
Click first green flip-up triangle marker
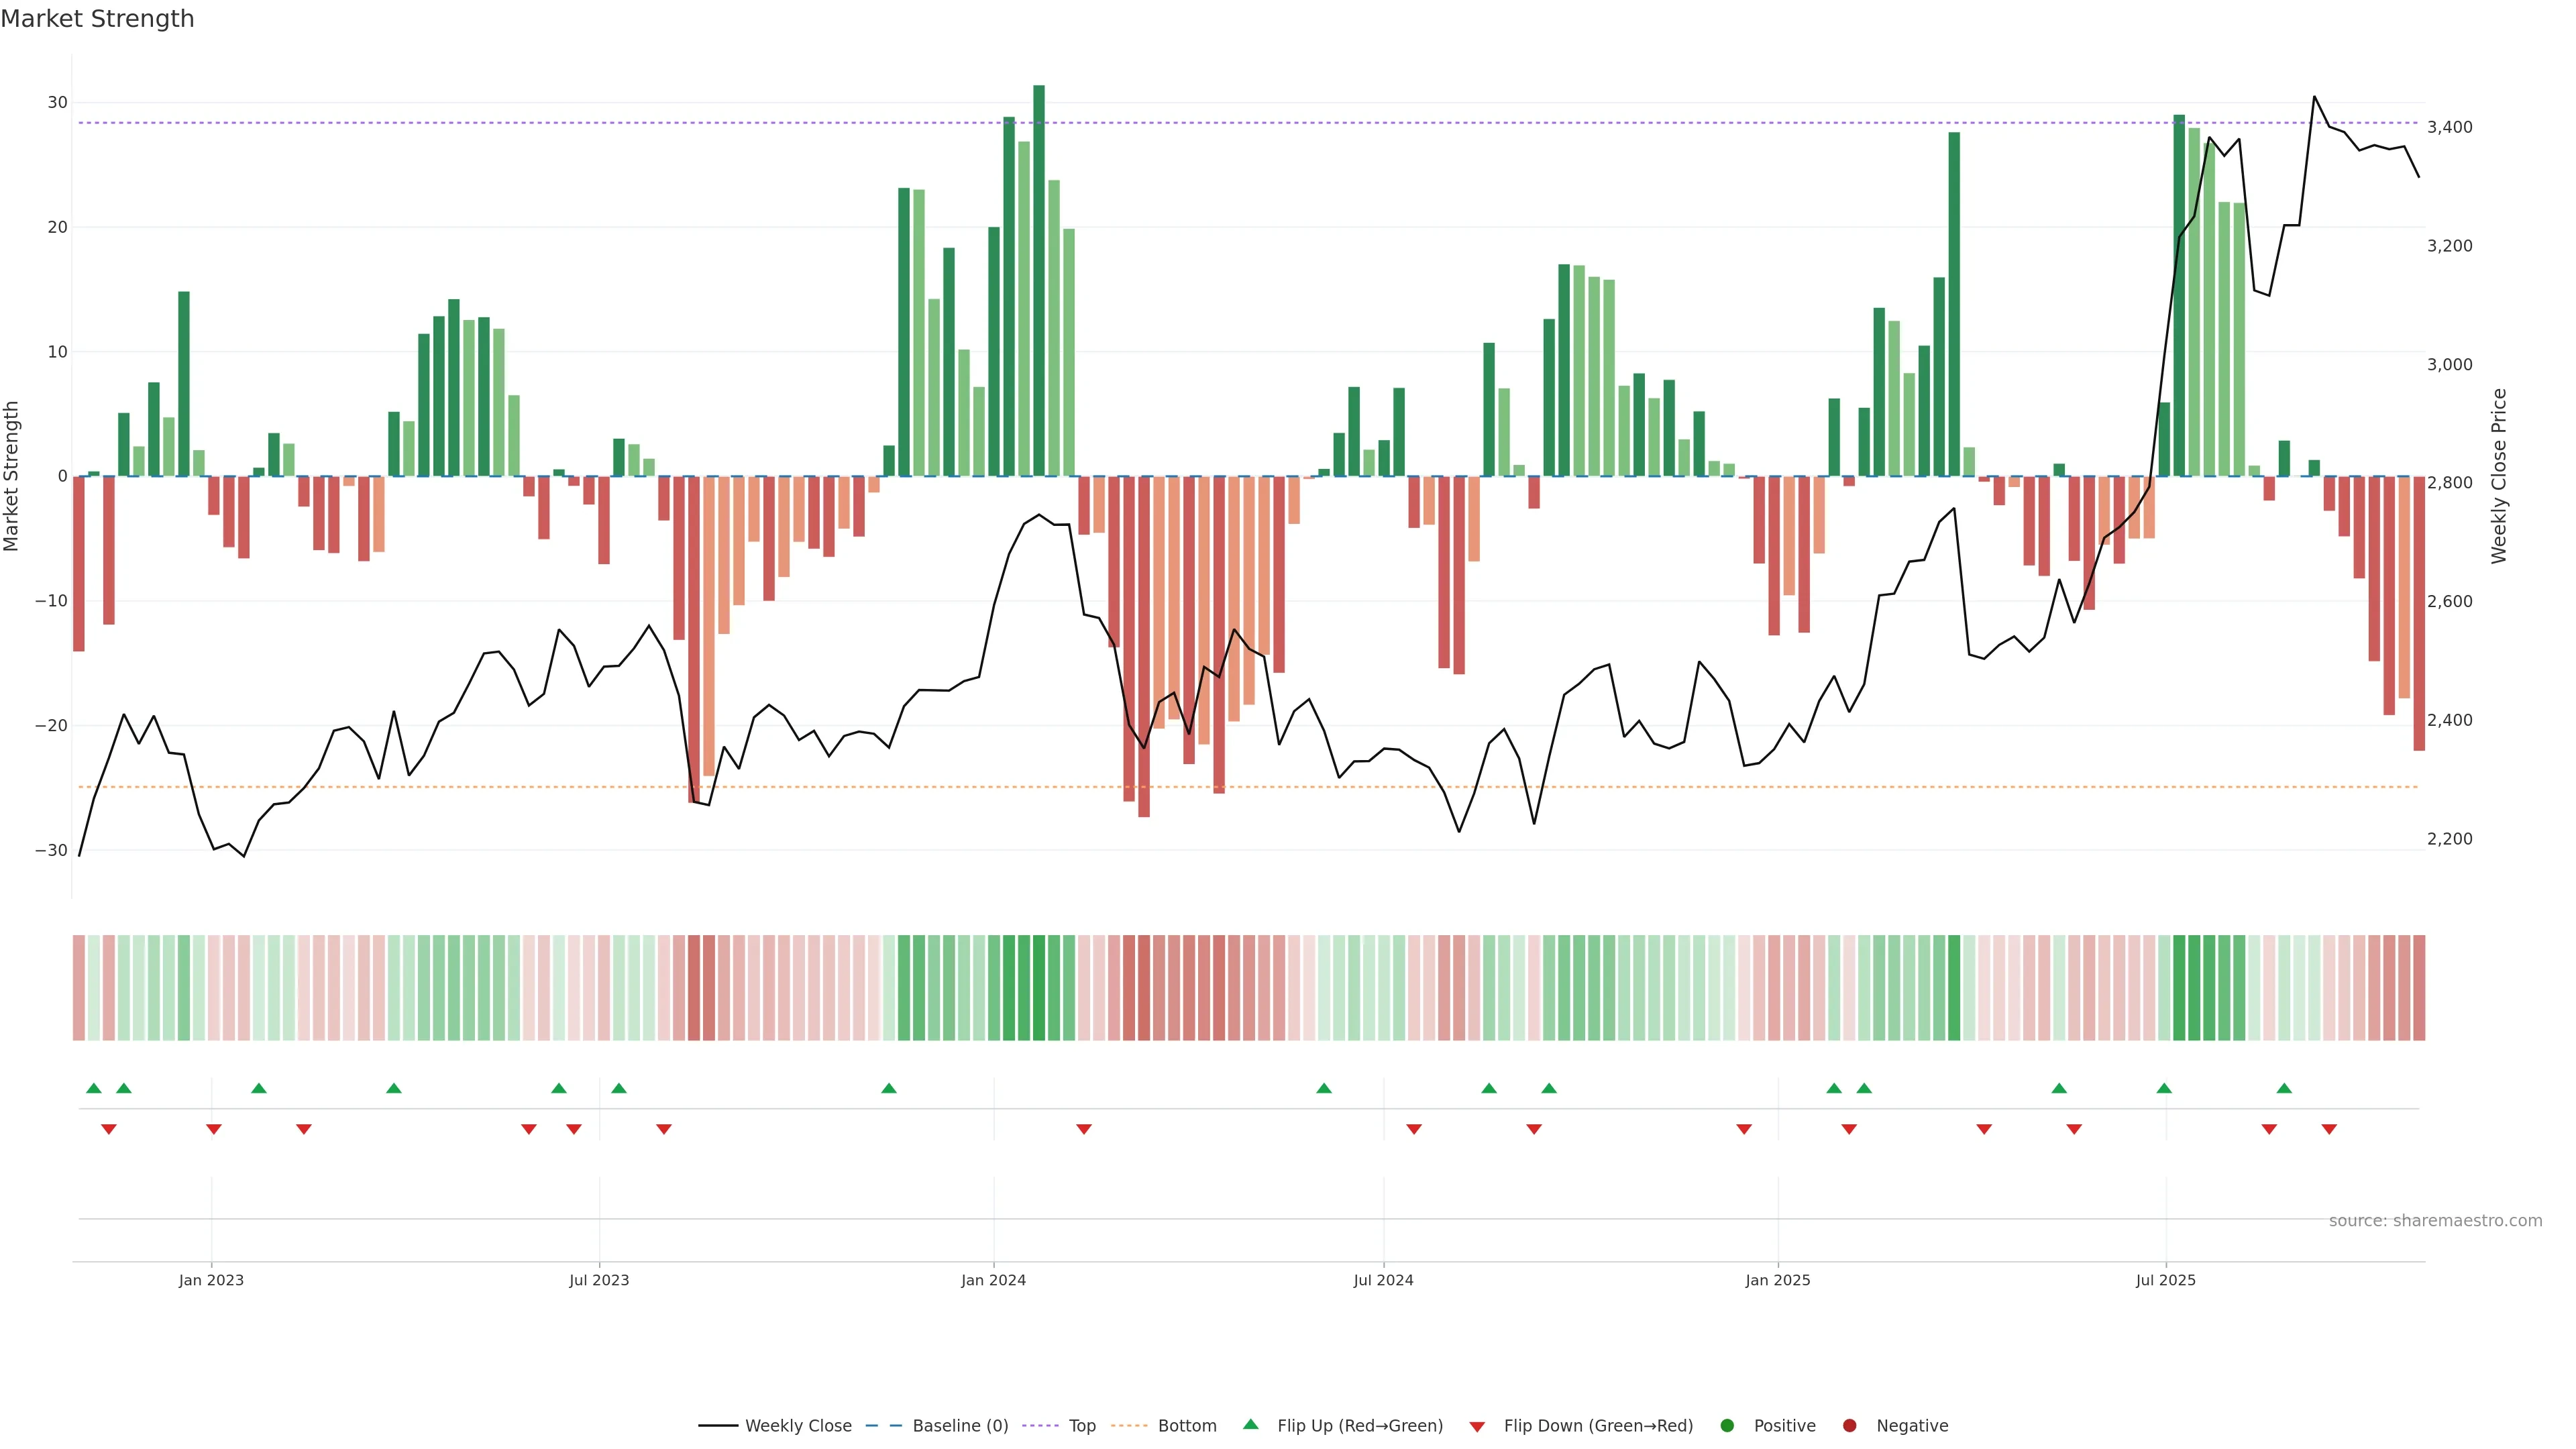pos(94,1088)
